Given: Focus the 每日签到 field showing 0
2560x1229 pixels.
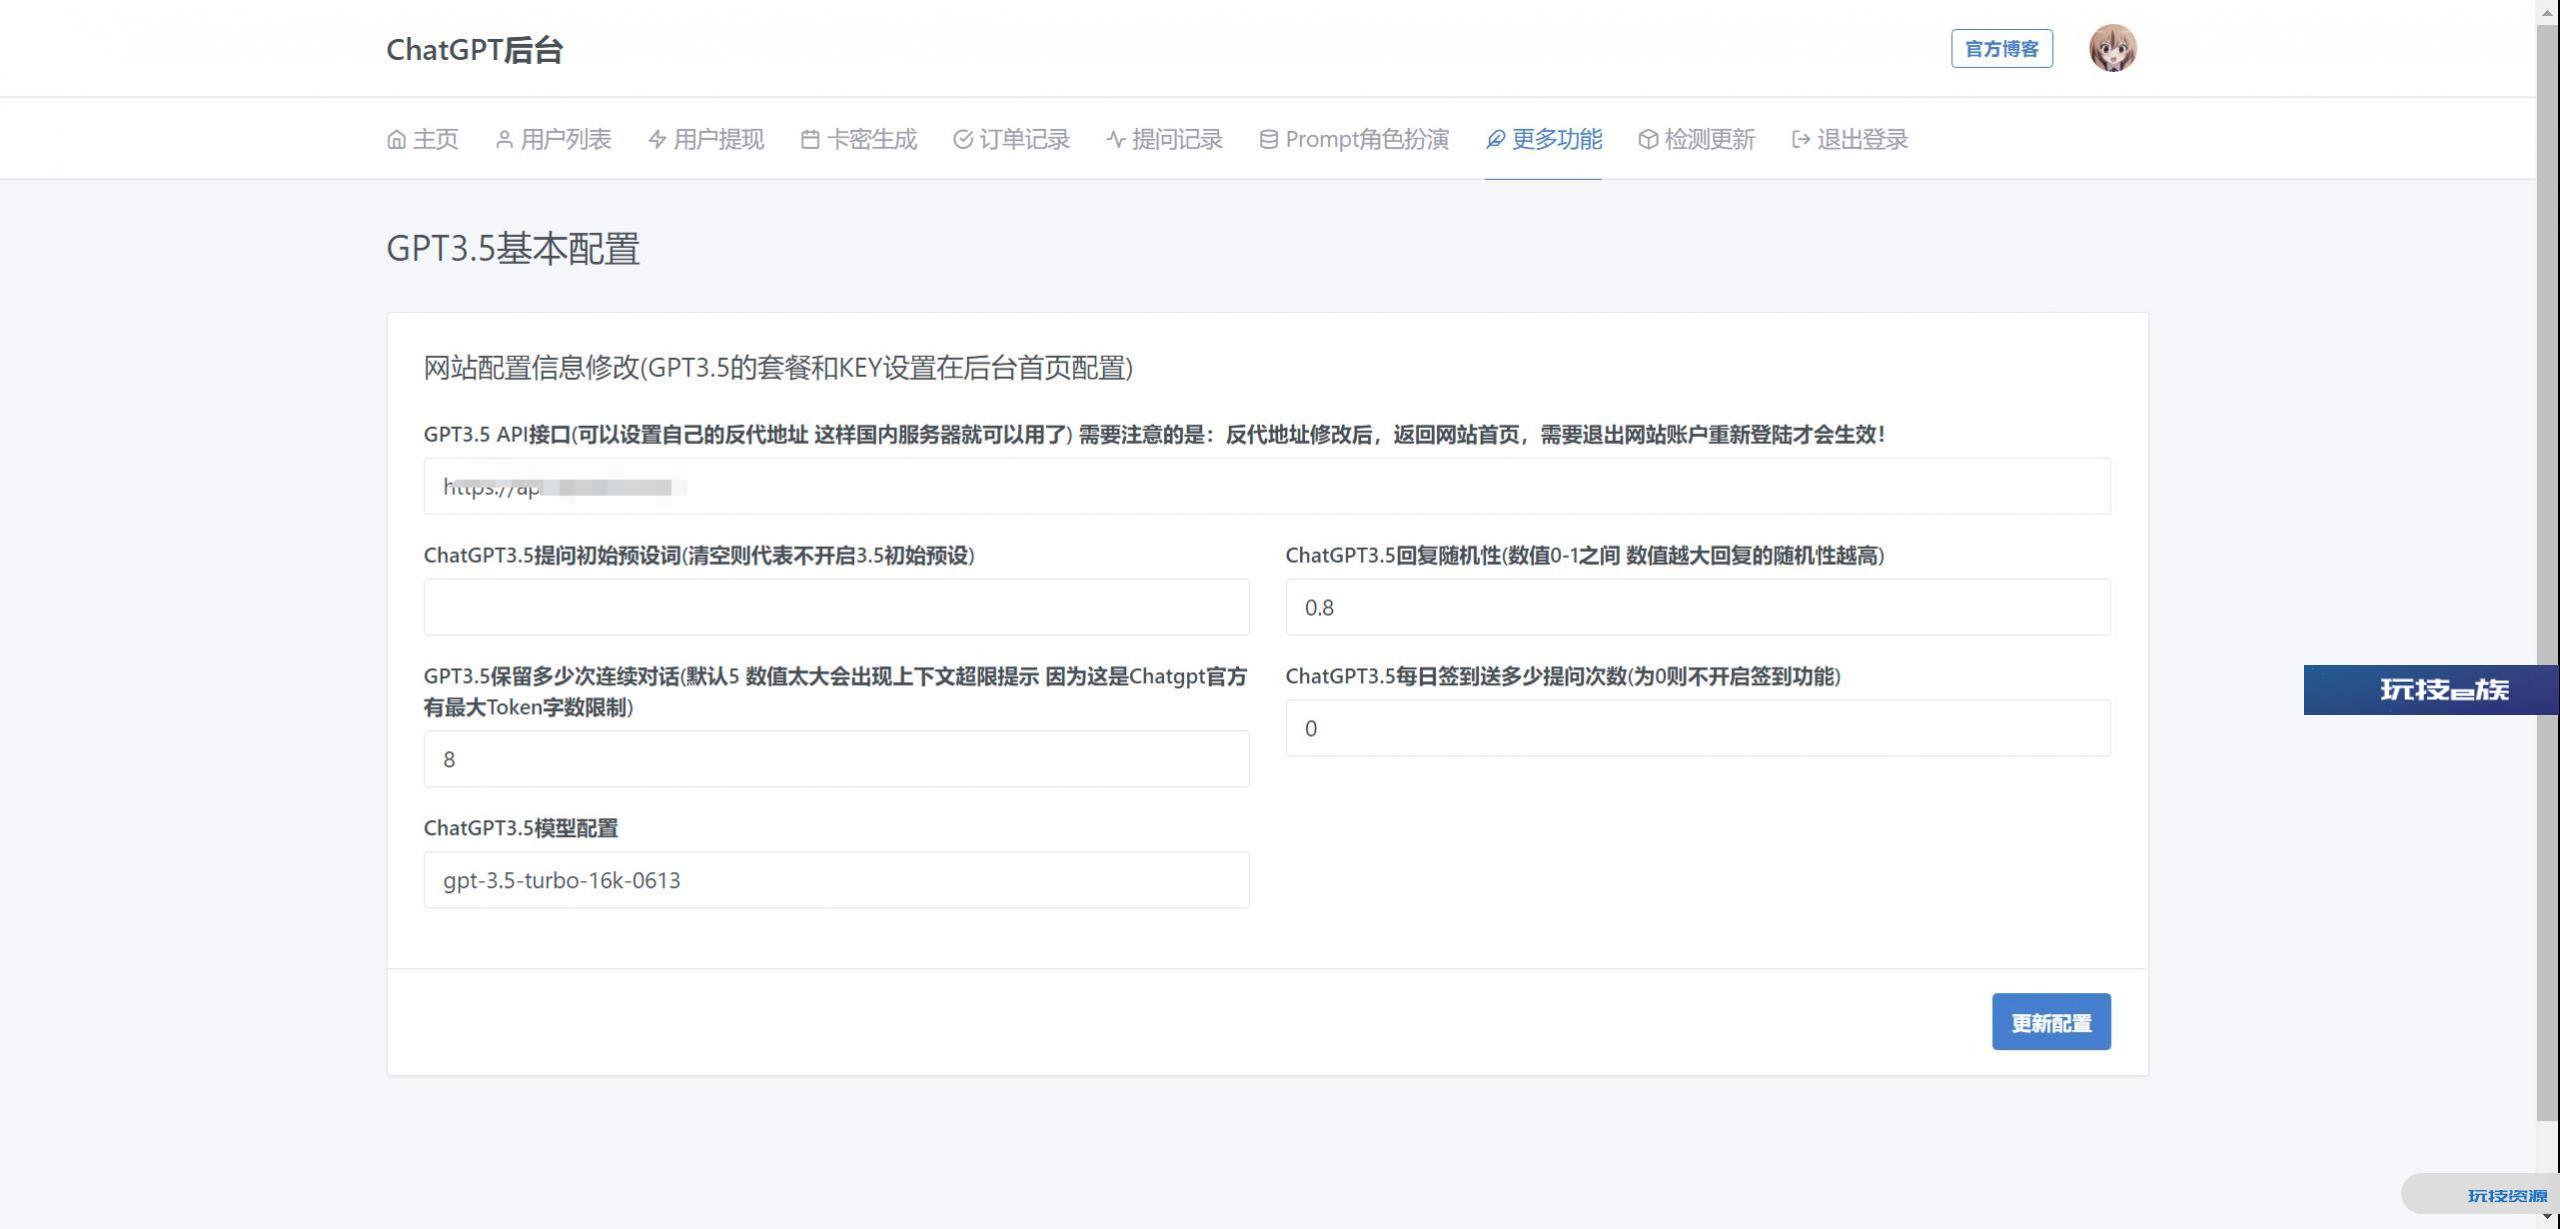Looking at the screenshot, I should coord(1698,728).
